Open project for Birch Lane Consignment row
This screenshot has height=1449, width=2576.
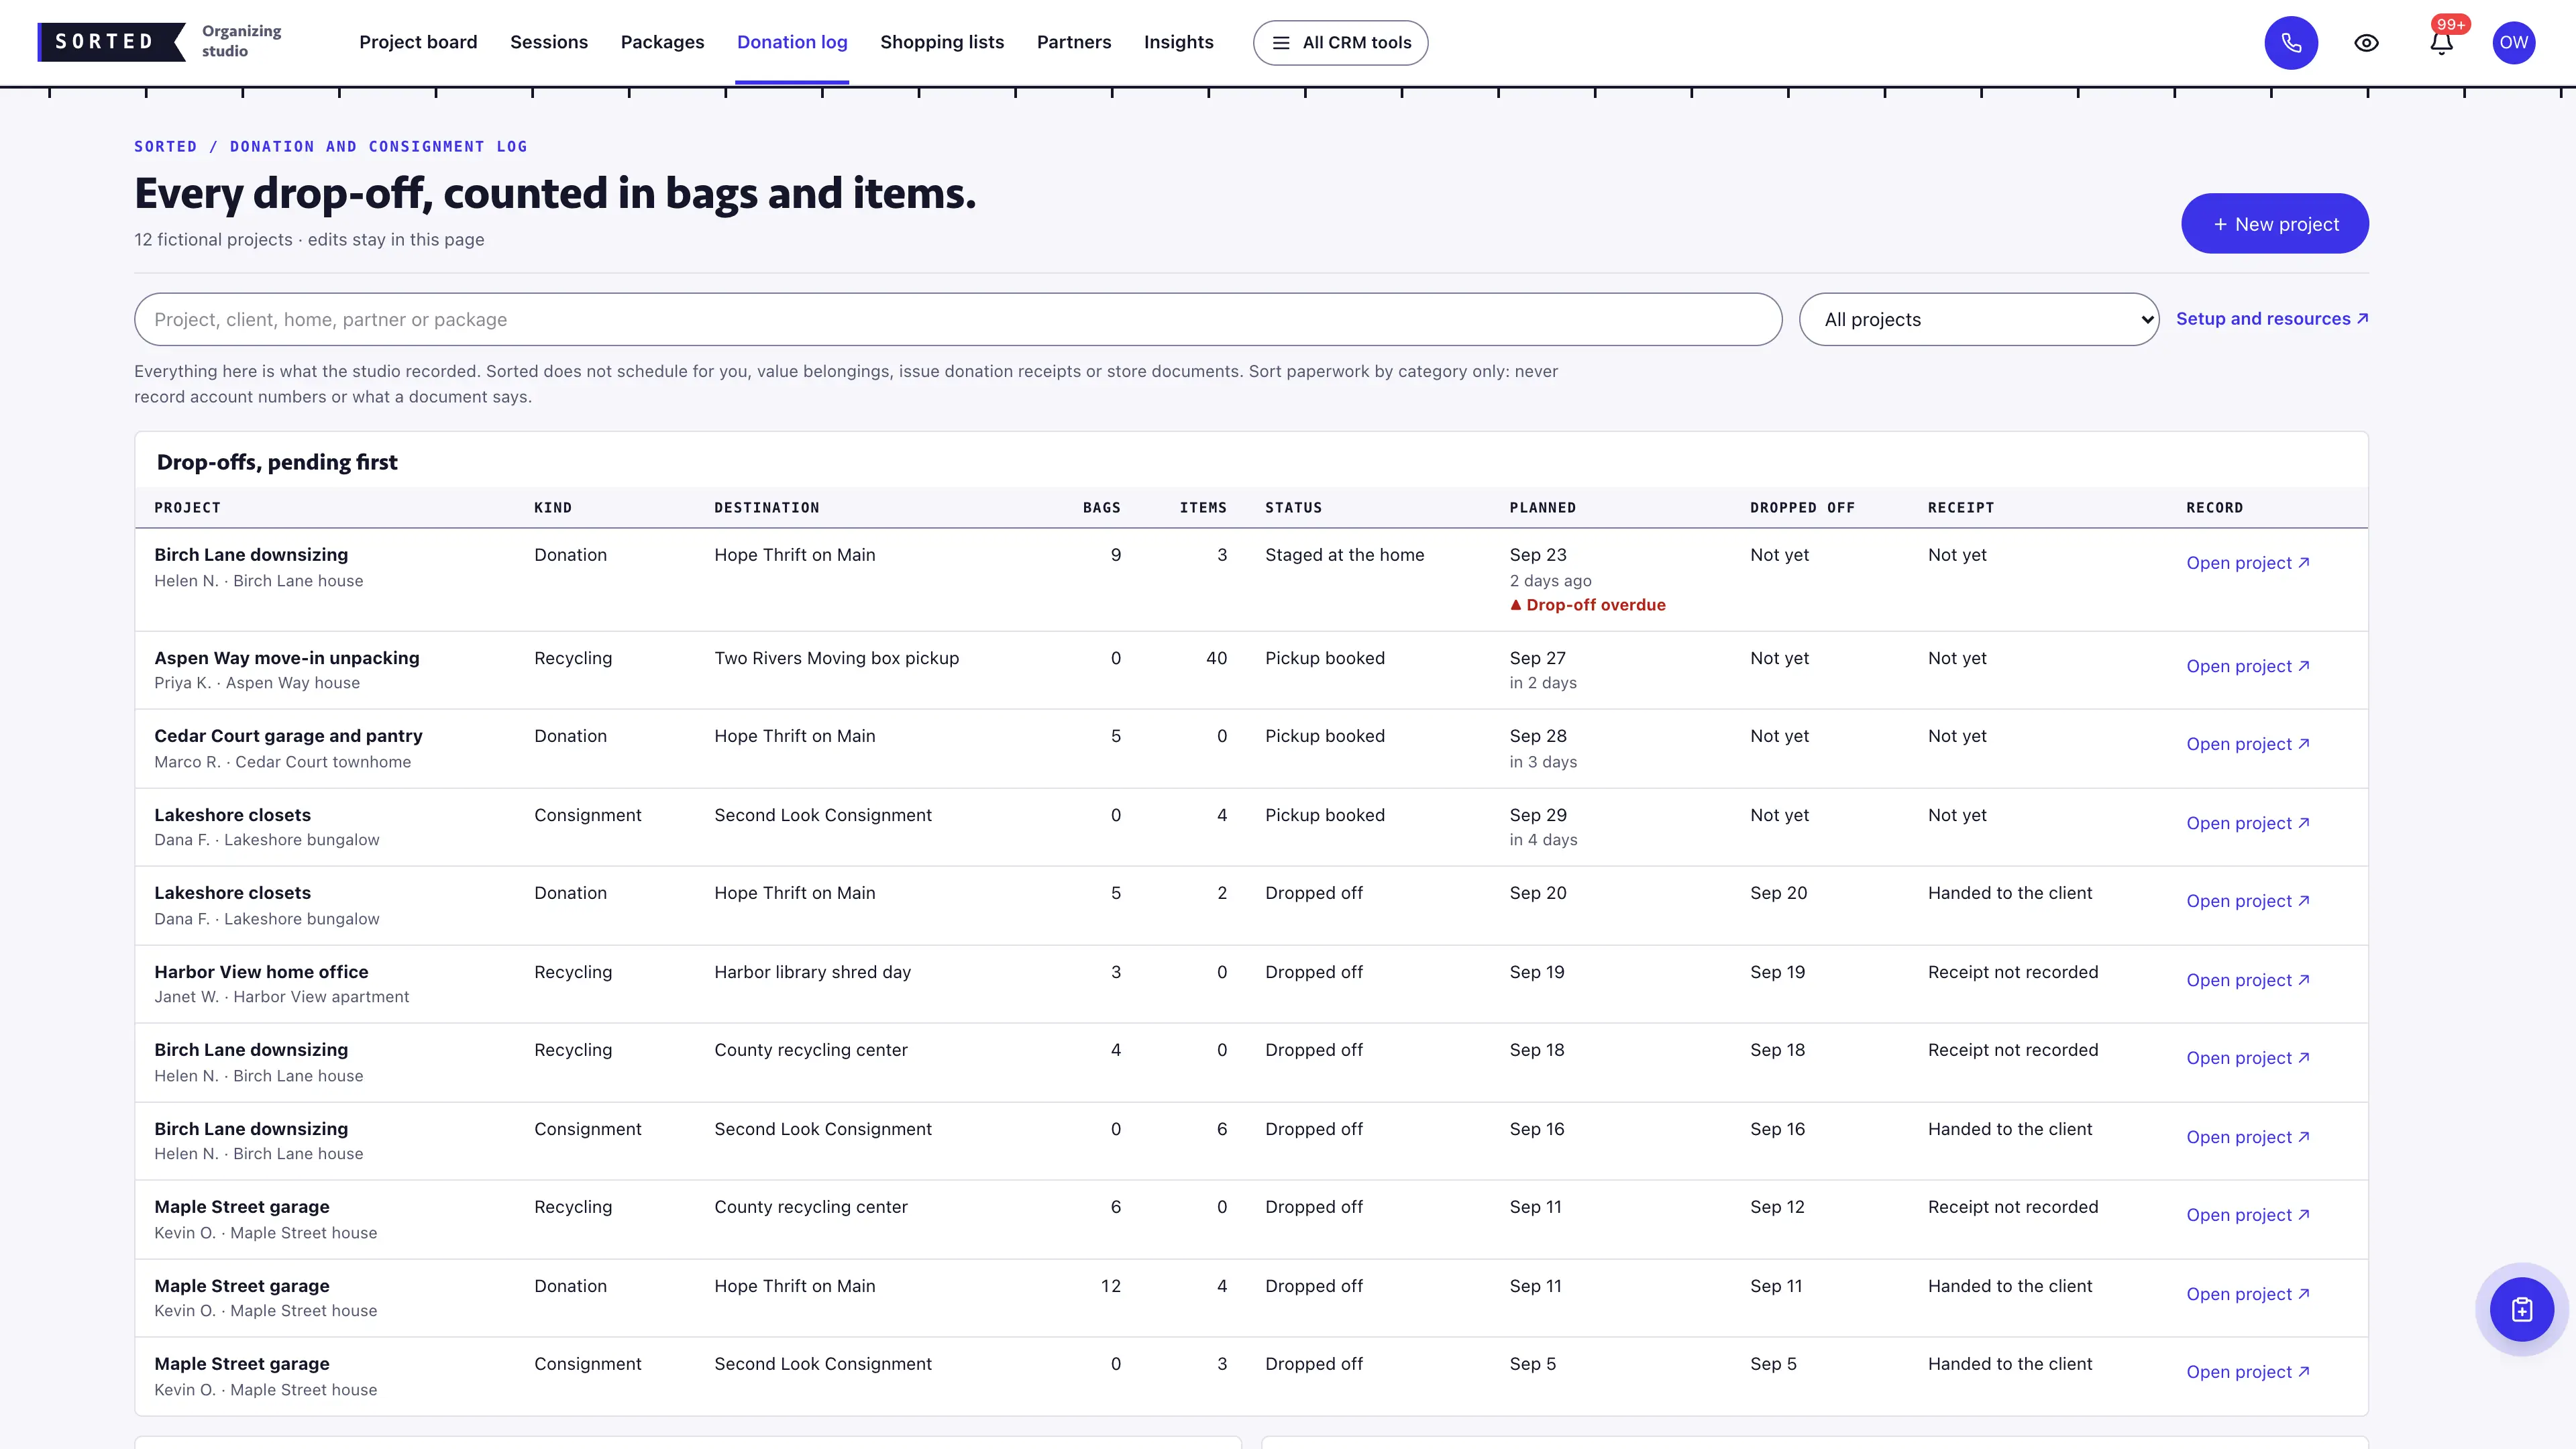2247,1137
